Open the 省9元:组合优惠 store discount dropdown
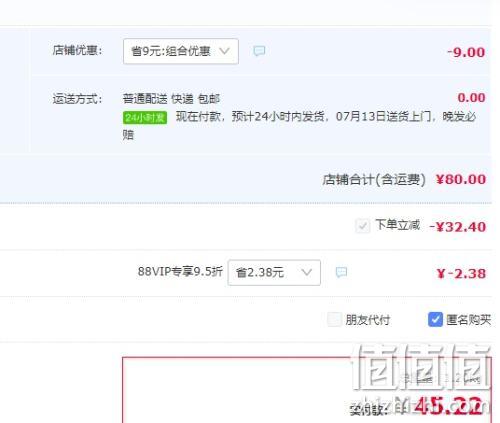The image size is (500, 423). click(x=181, y=51)
